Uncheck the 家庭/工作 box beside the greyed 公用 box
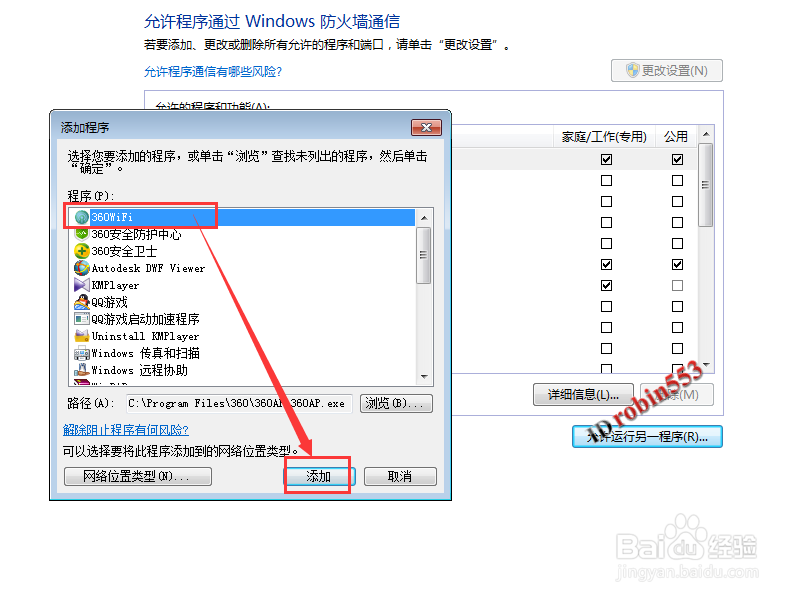Viewport: 803px width, 600px height. coord(606,286)
